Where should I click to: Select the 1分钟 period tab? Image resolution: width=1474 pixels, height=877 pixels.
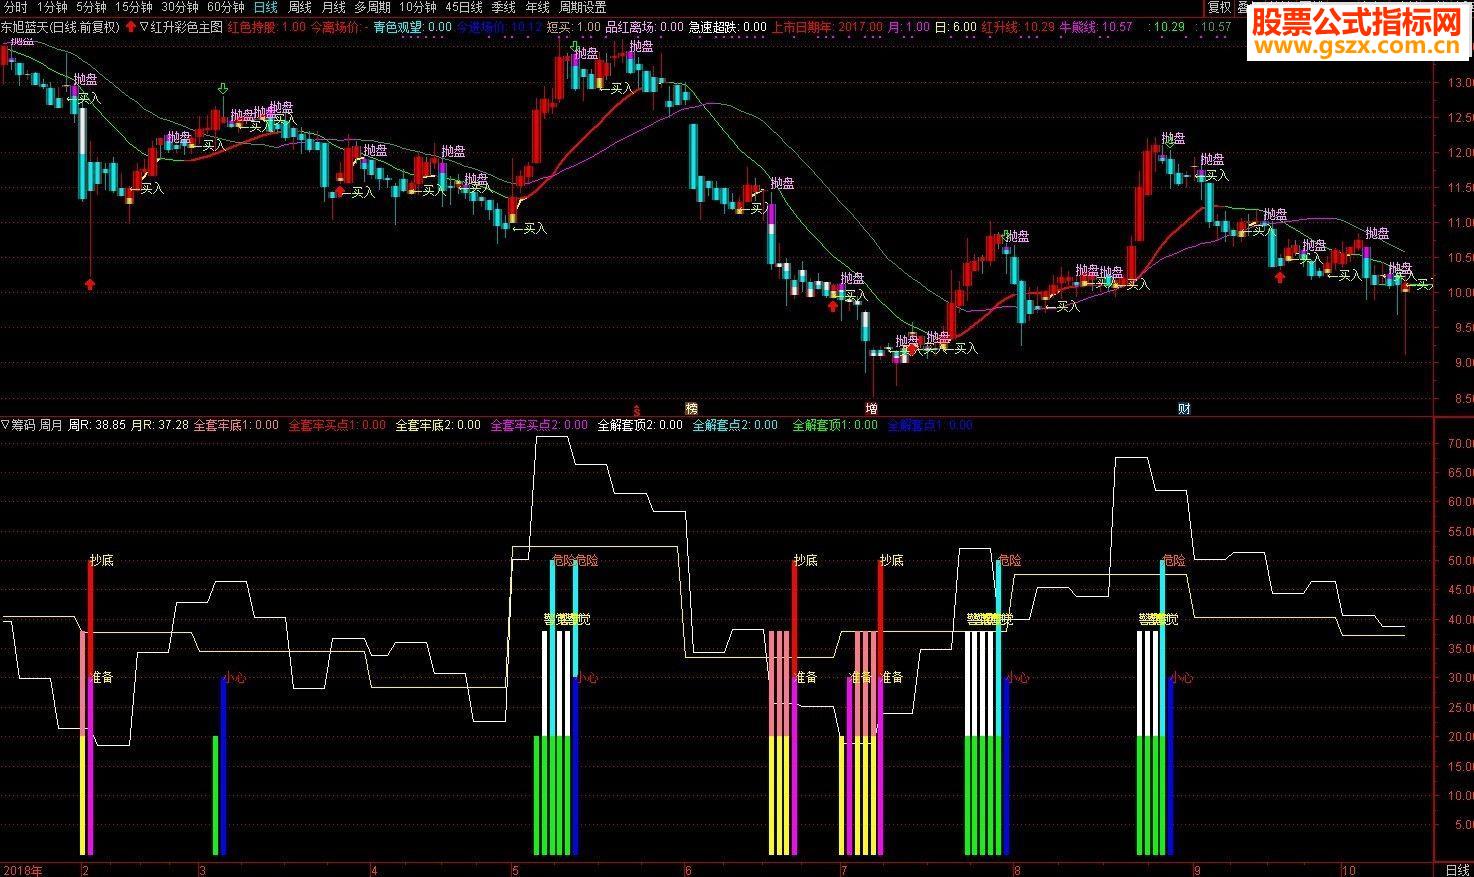[x=52, y=7]
